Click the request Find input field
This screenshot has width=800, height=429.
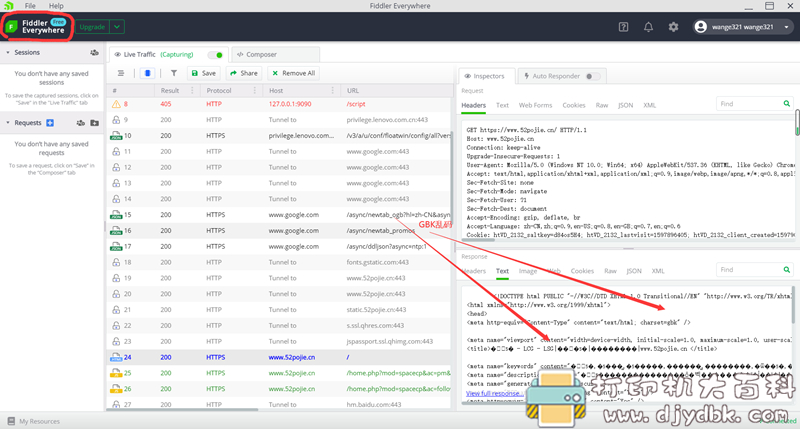click(748, 104)
